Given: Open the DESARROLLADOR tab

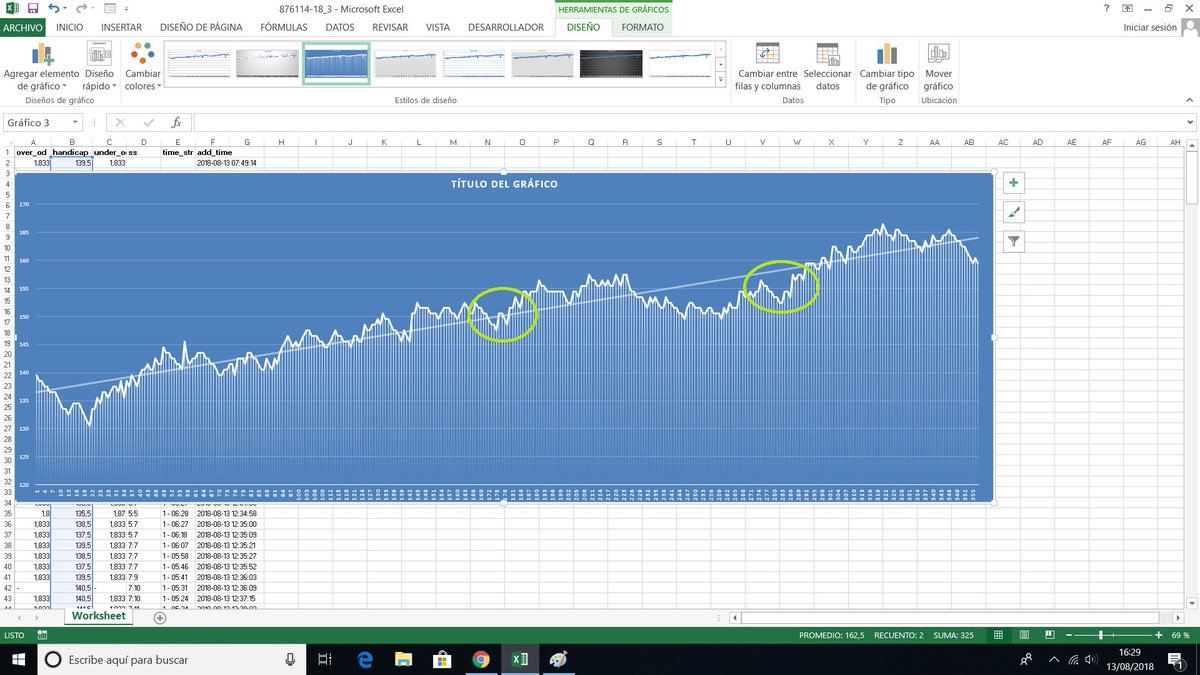Looking at the screenshot, I should point(504,27).
